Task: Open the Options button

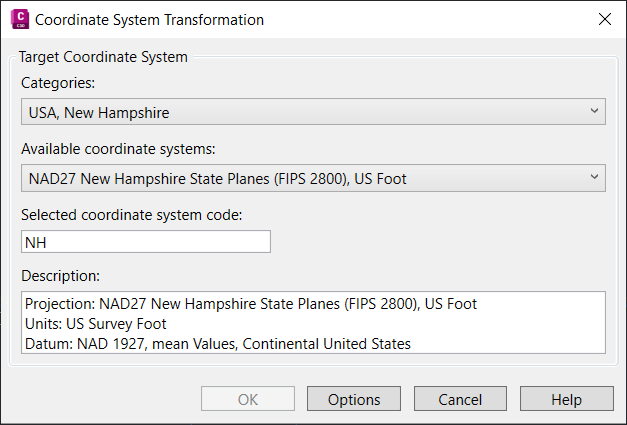Action: (354, 399)
